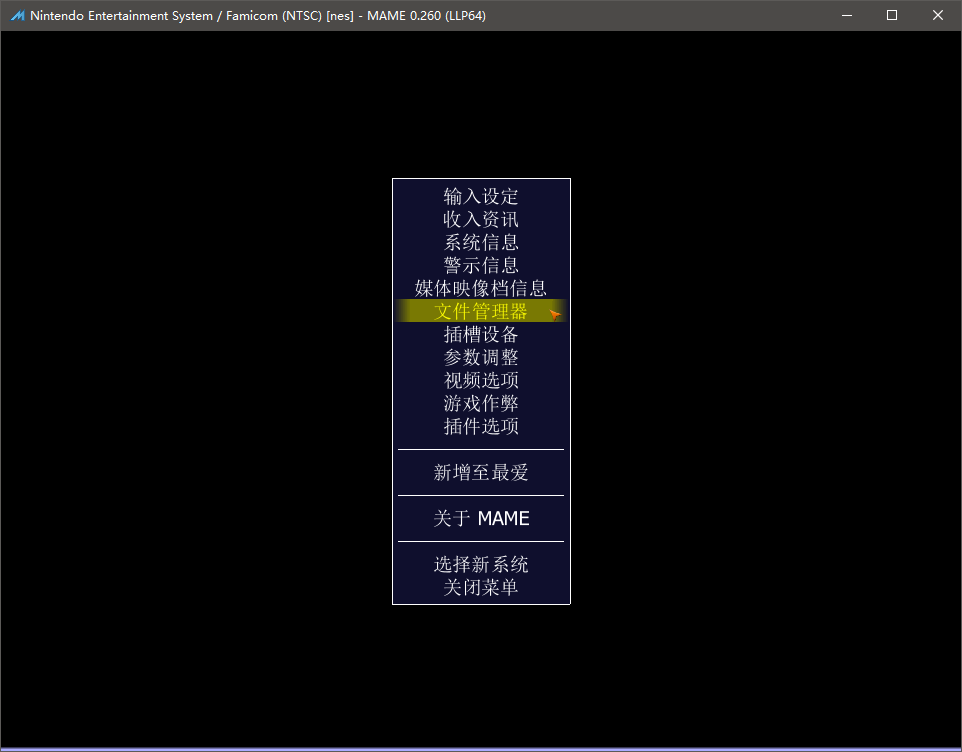Screen dimensions: 962x752
Task: Open 媒体映像档信息 entry
Action: [481, 288]
